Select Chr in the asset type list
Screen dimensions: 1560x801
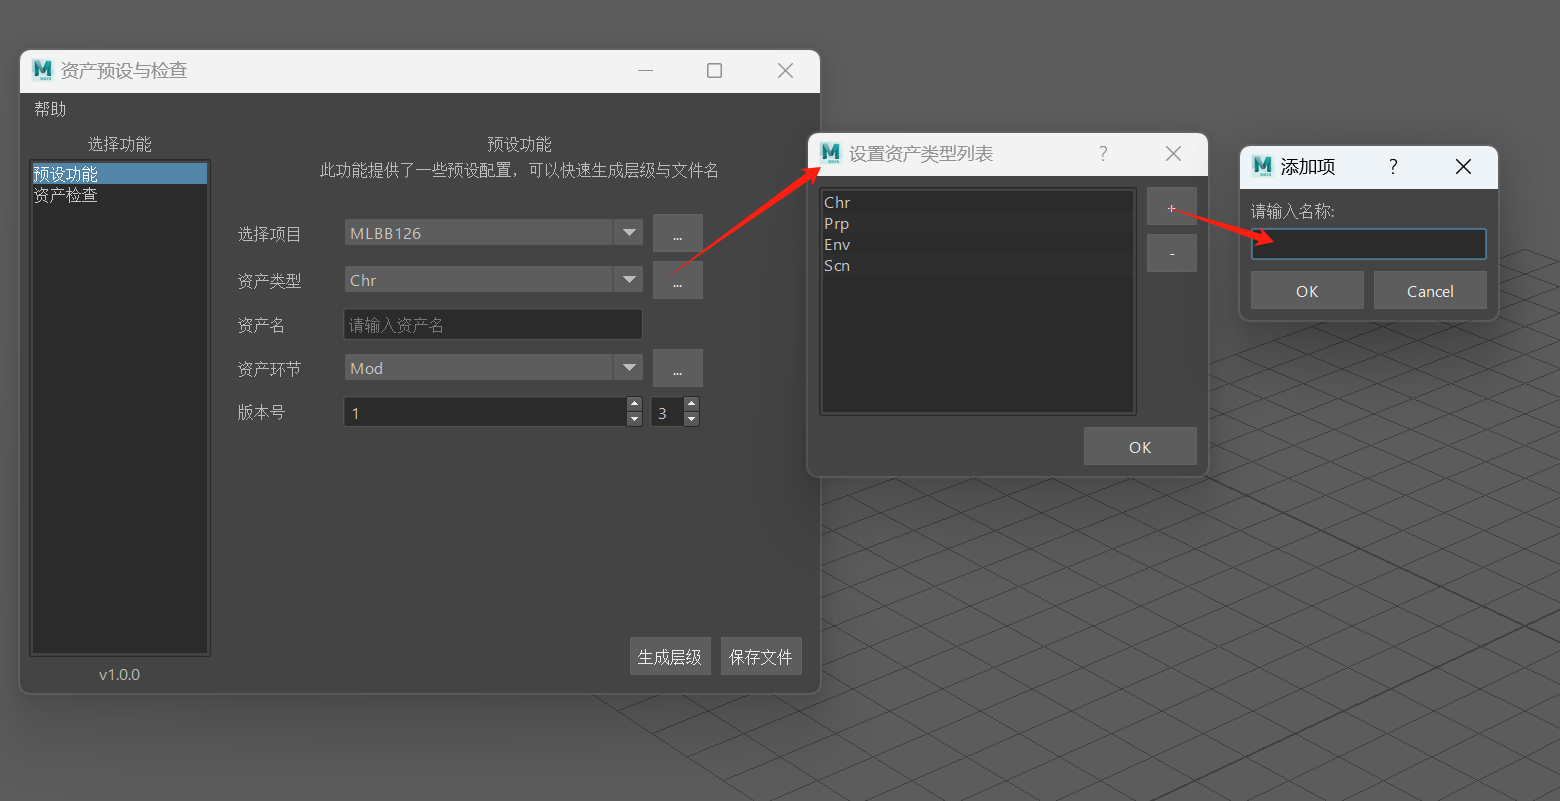[x=977, y=202]
